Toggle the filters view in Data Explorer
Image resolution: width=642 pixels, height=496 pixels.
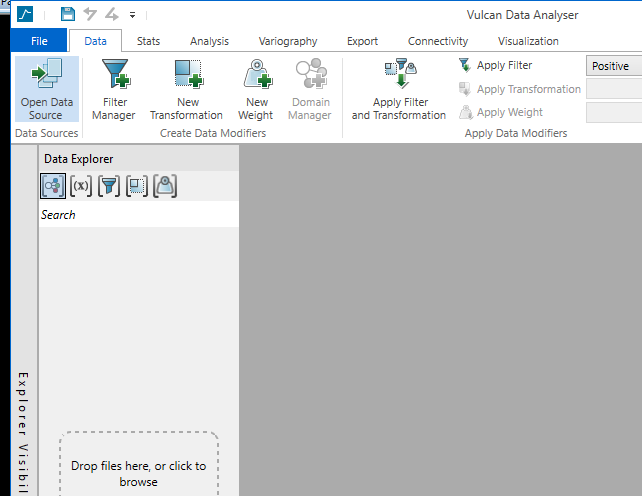pos(109,186)
